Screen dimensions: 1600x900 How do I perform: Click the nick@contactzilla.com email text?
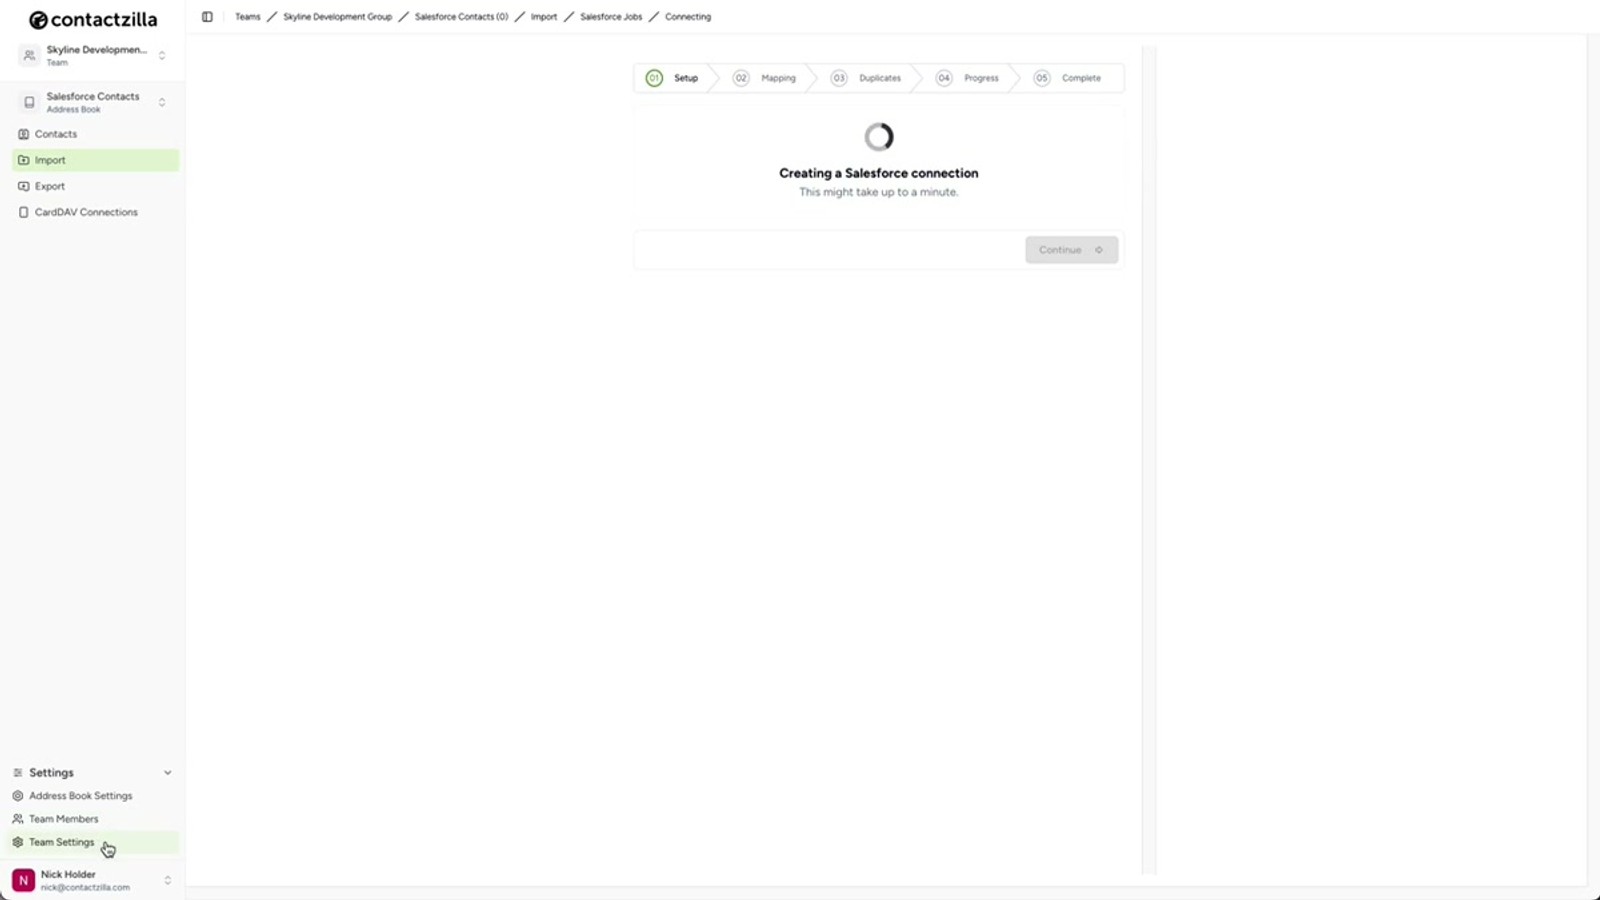[85, 888]
